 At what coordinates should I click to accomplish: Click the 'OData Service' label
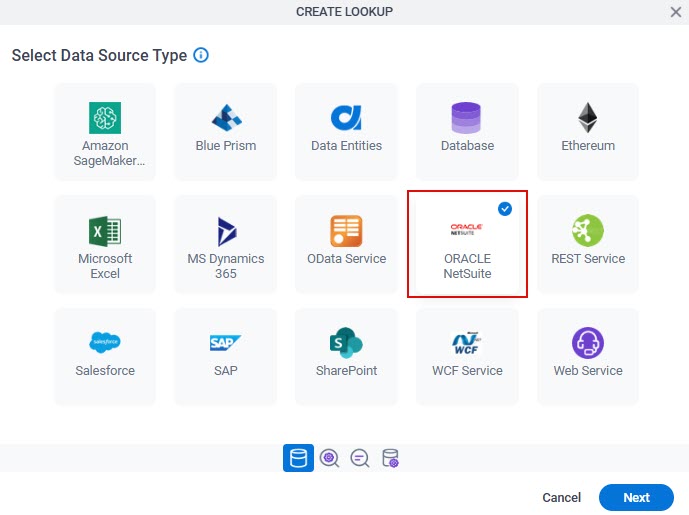pos(346,258)
